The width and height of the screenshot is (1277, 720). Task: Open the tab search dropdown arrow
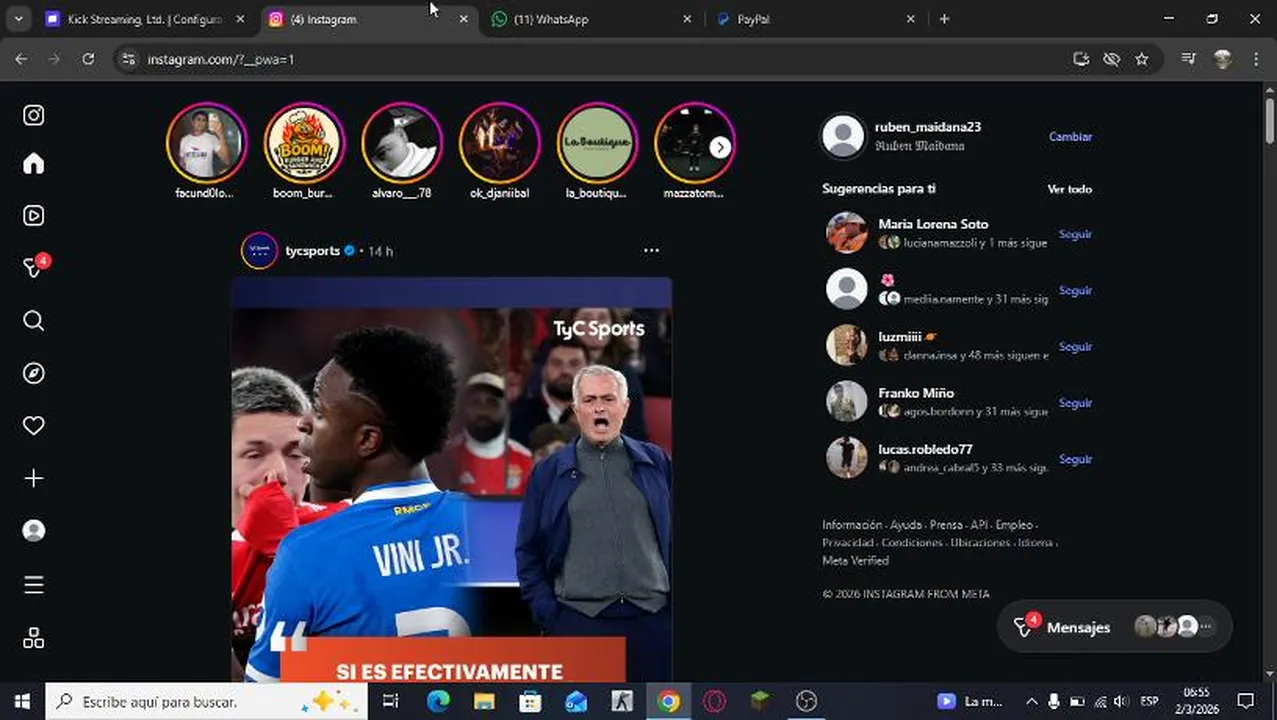pyautogui.click(x=18, y=19)
